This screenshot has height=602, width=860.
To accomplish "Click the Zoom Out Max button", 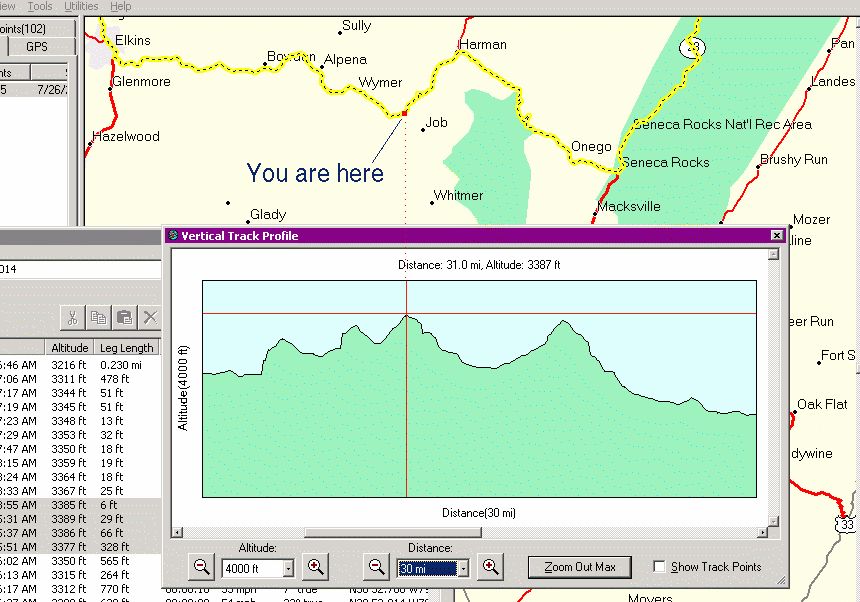I will tap(580, 567).
